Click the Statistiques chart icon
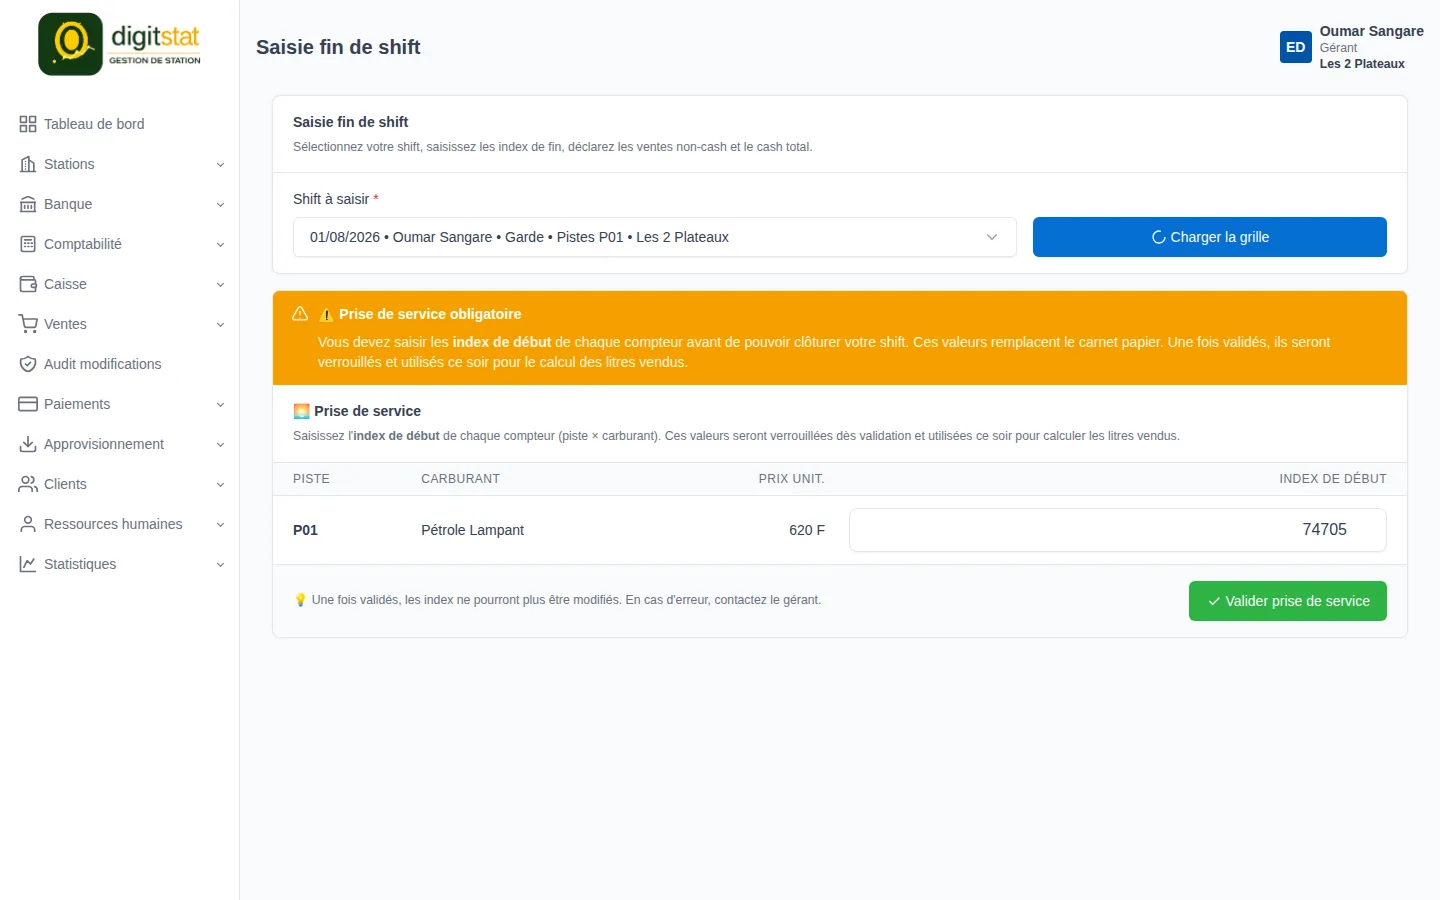The height and width of the screenshot is (900, 1440). tap(28, 564)
